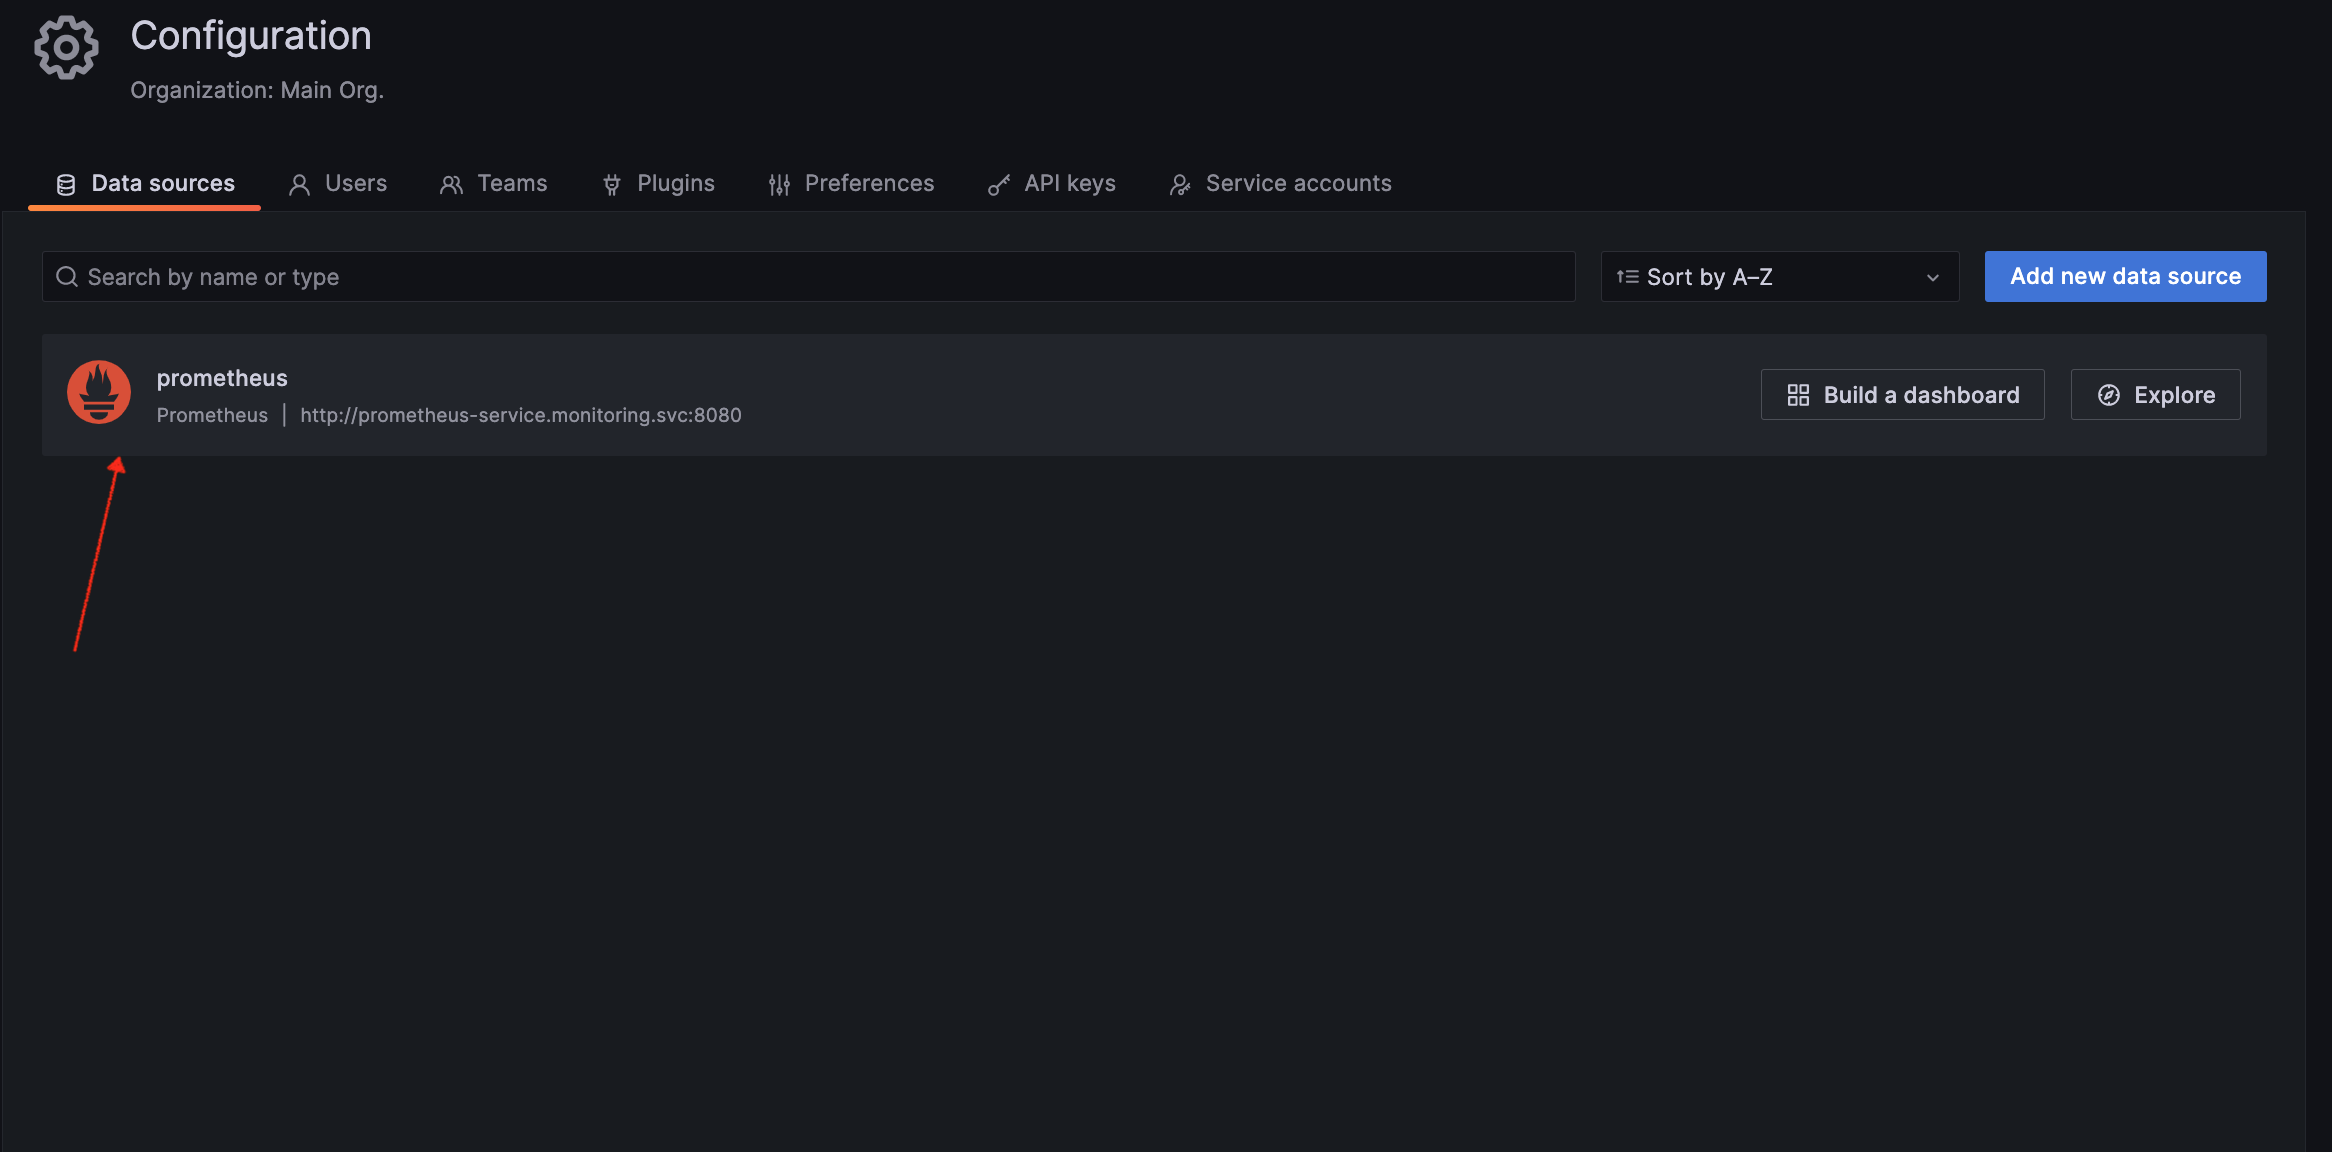Click the Users person icon
The image size is (2332, 1152).
pyautogui.click(x=299, y=185)
